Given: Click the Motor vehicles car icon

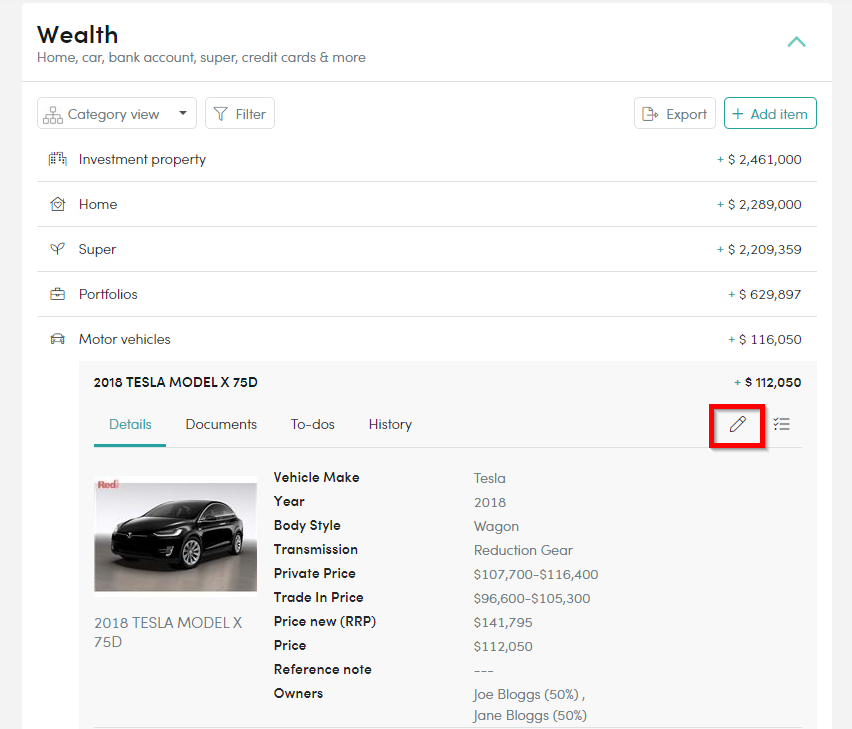Looking at the screenshot, I should (x=58, y=340).
